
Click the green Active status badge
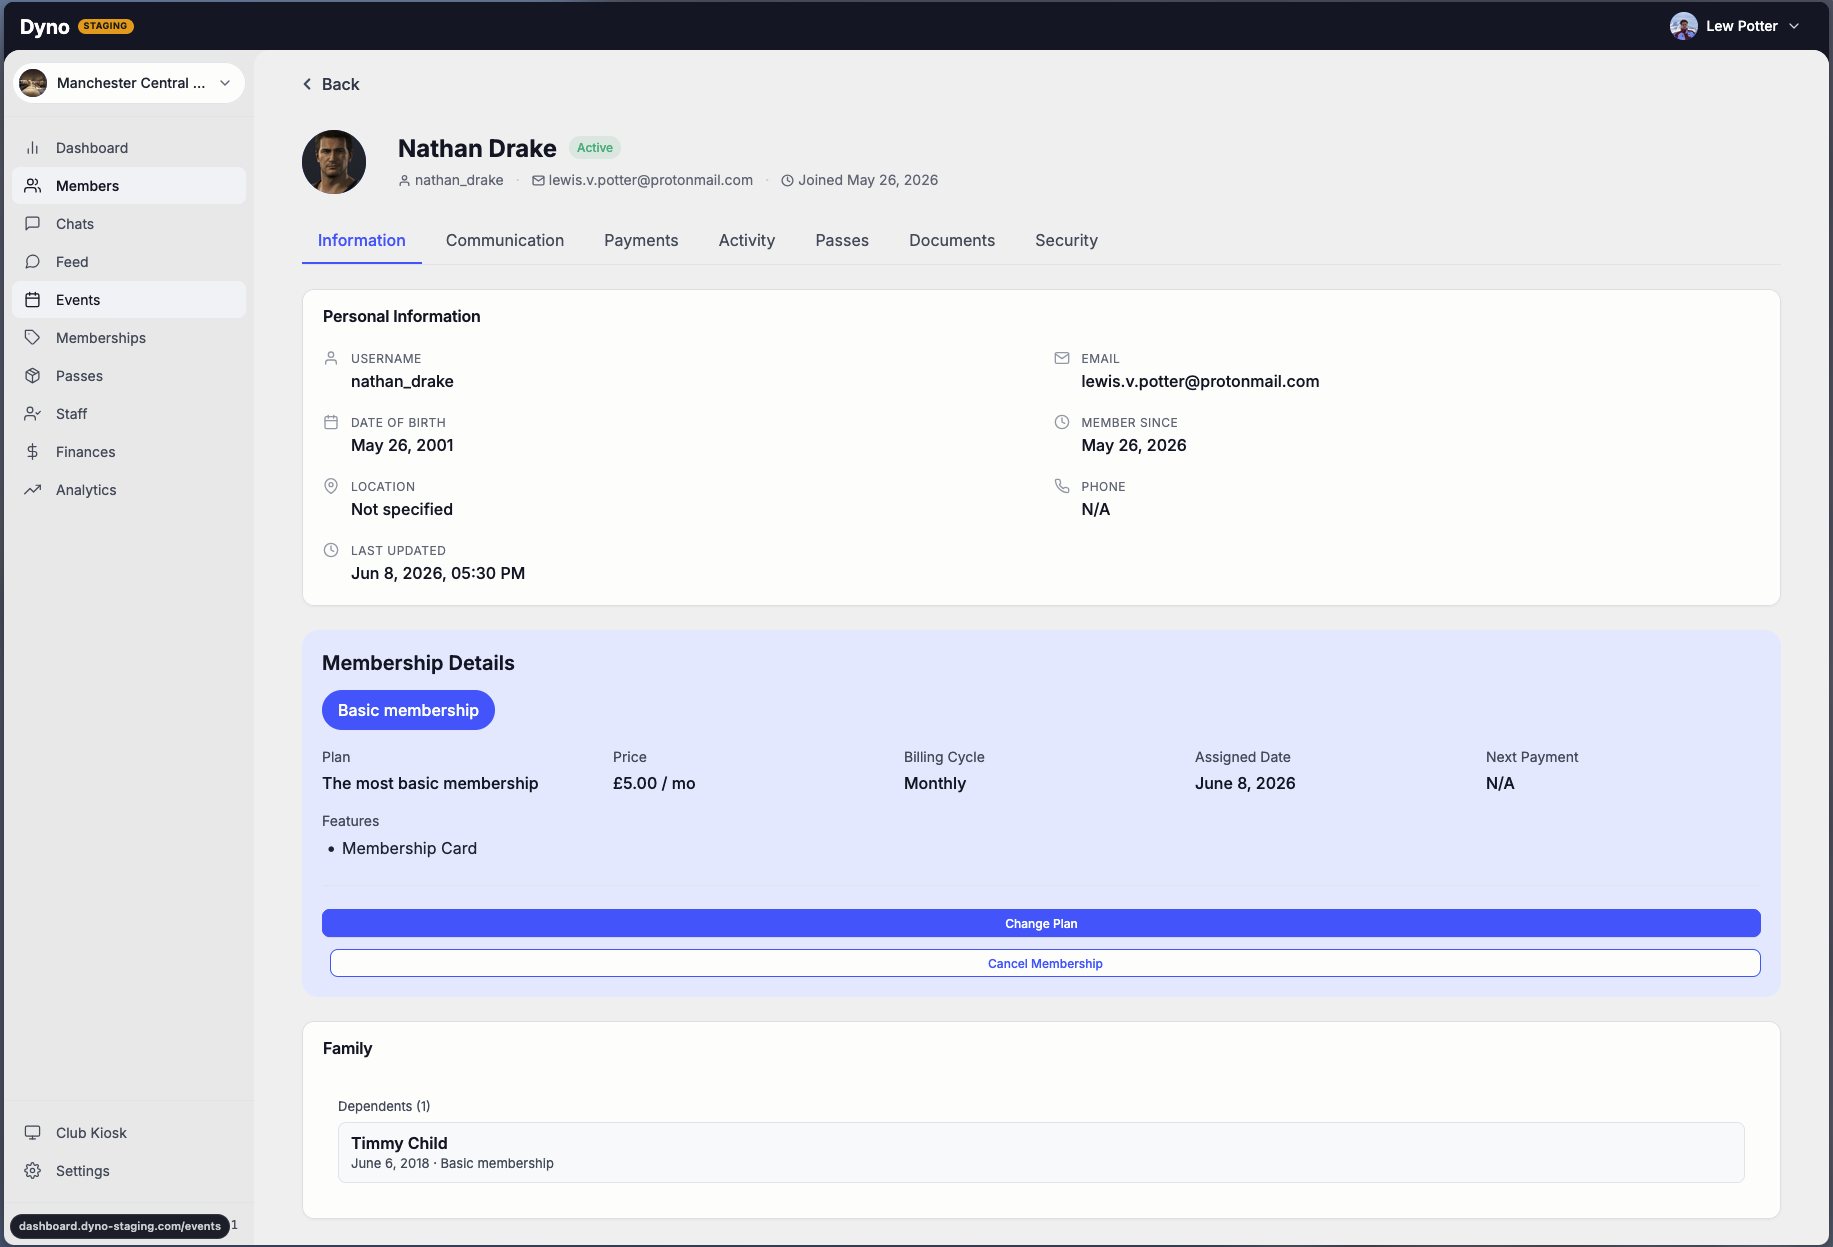click(595, 148)
